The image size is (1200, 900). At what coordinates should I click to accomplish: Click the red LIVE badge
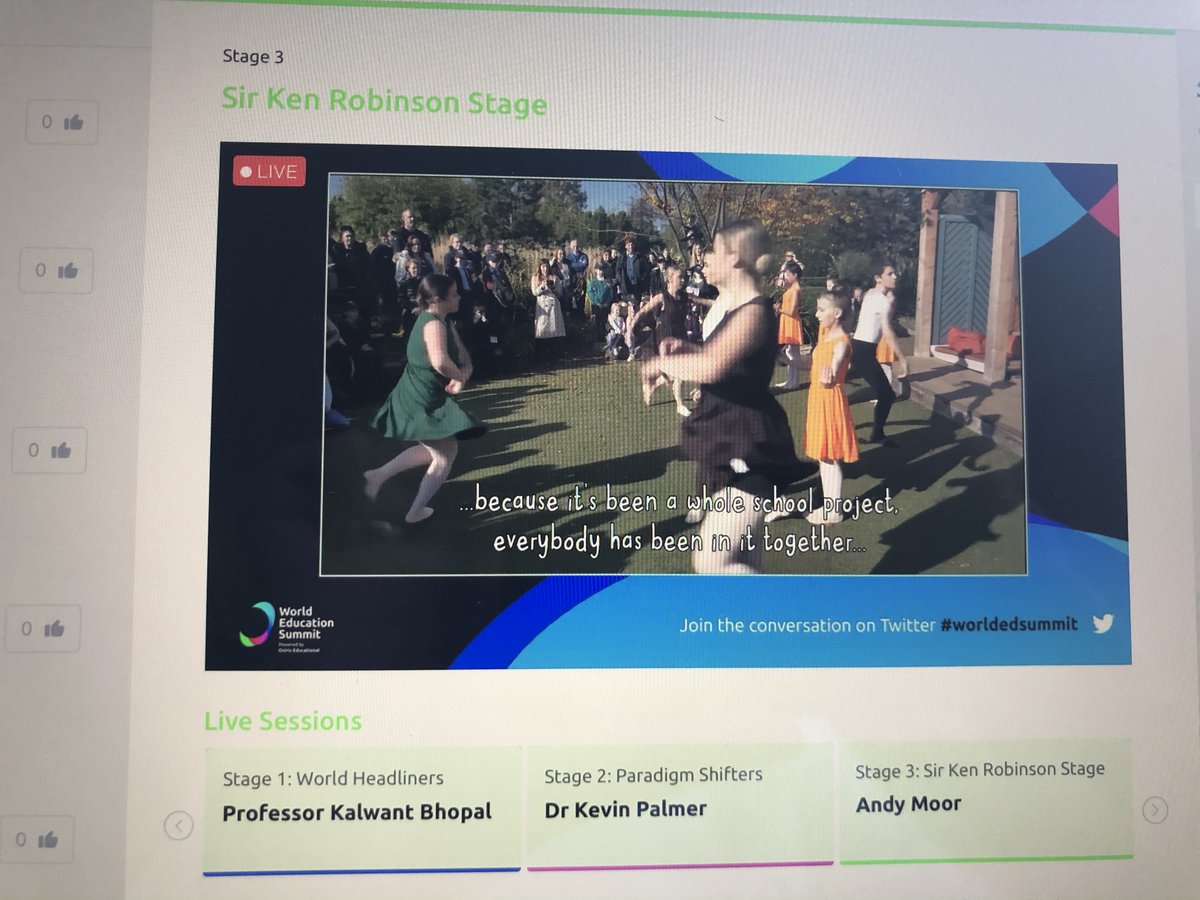pyautogui.click(x=269, y=172)
